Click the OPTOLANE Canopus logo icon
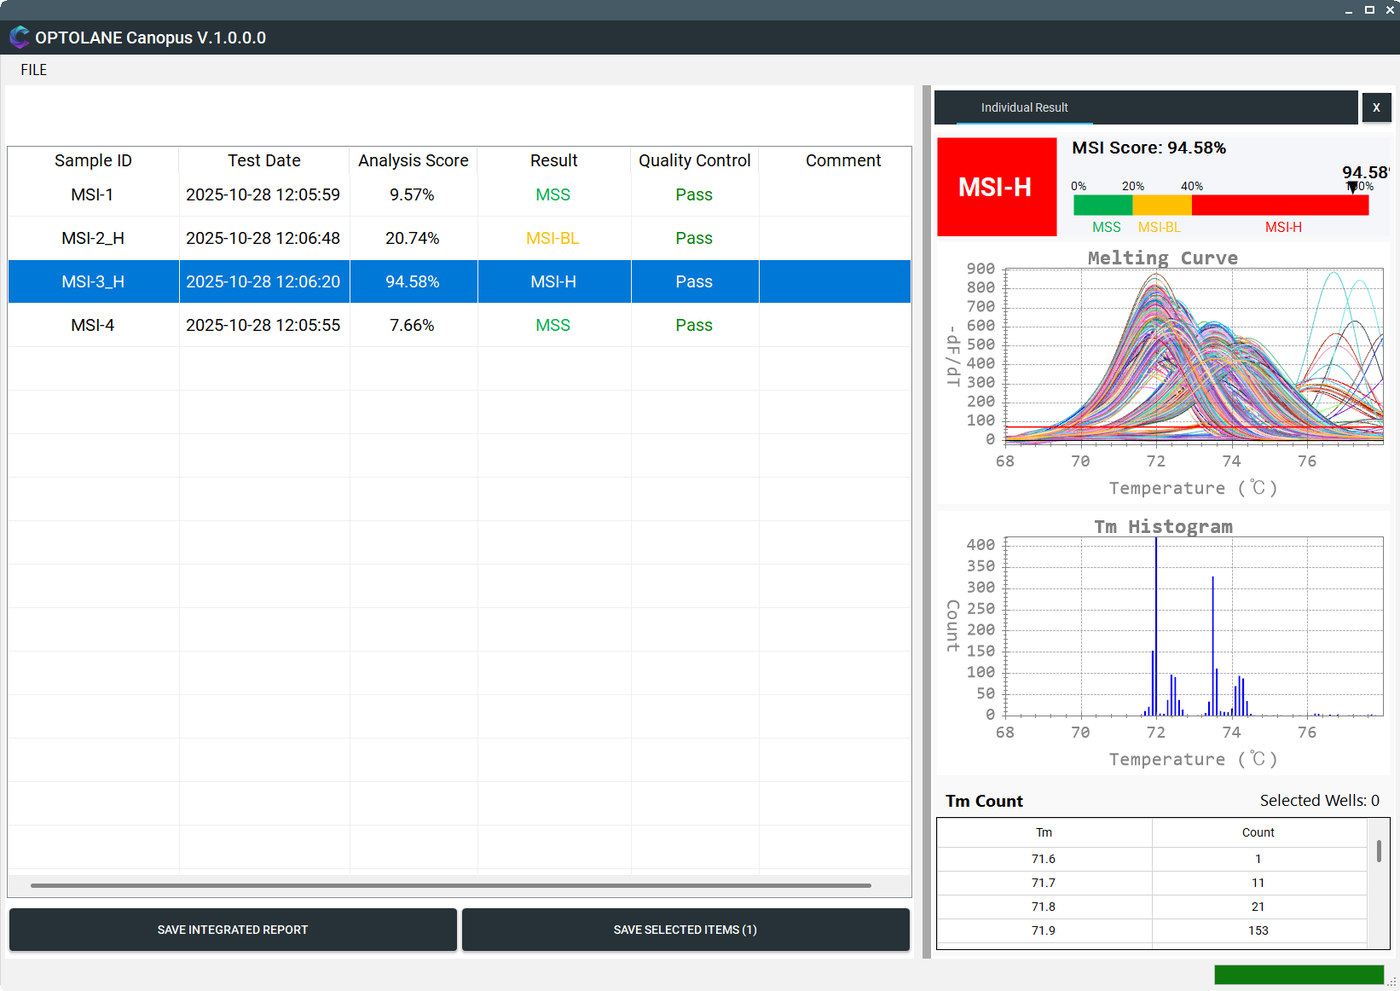1400x991 pixels. (x=19, y=38)
